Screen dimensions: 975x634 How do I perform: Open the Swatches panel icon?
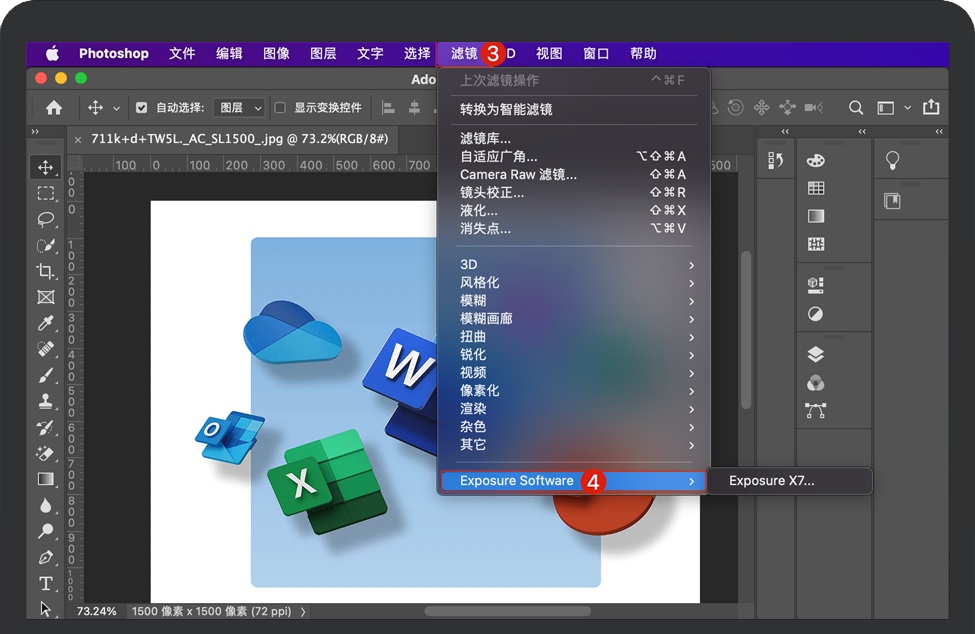816,188
